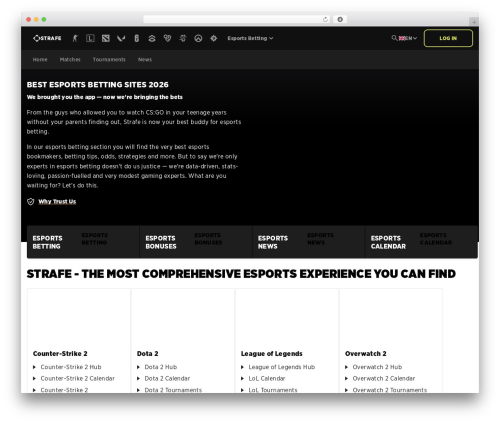Open the Counter-Strike 2 Hub link
The width and height of the screenshot is (500, 423).
(71, 367)
